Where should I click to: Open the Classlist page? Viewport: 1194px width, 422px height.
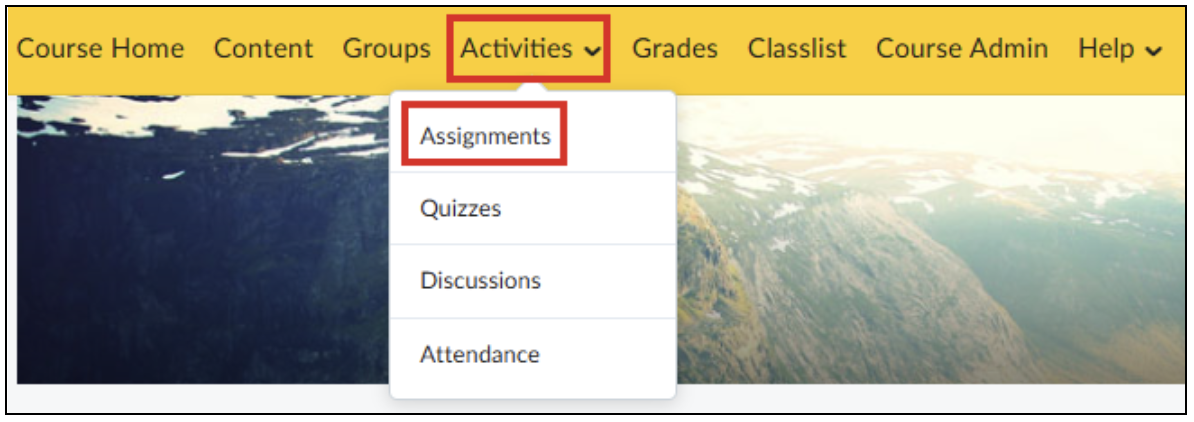coord(797,49)
